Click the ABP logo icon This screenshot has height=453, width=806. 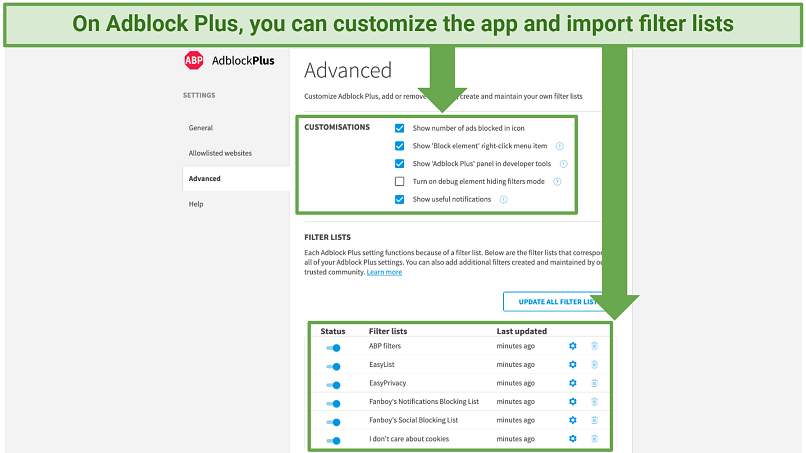[194, 61]
